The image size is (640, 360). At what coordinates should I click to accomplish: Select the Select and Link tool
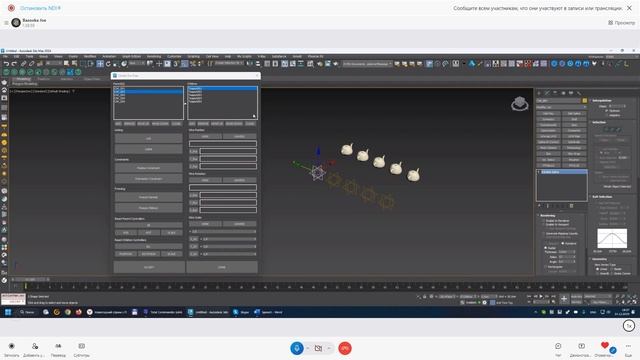(x=23, y=64)
